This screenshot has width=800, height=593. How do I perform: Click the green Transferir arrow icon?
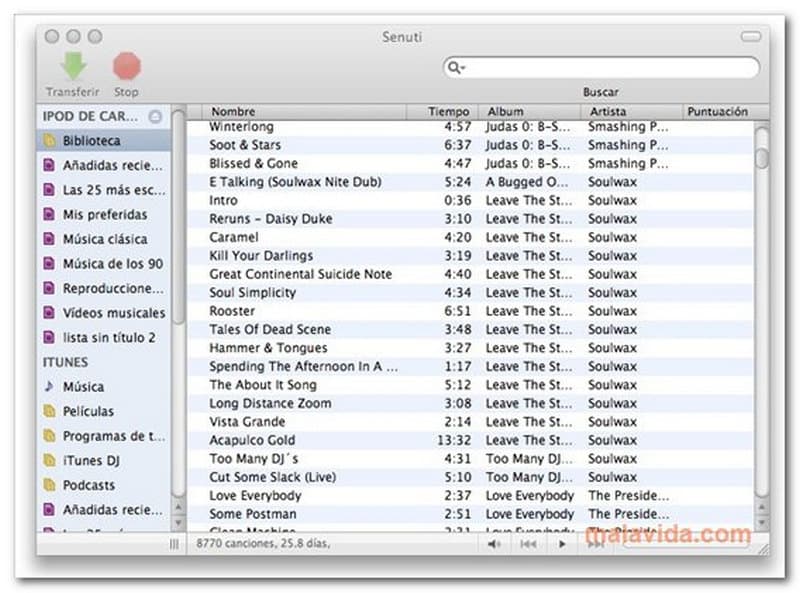(x=72, y=67)
